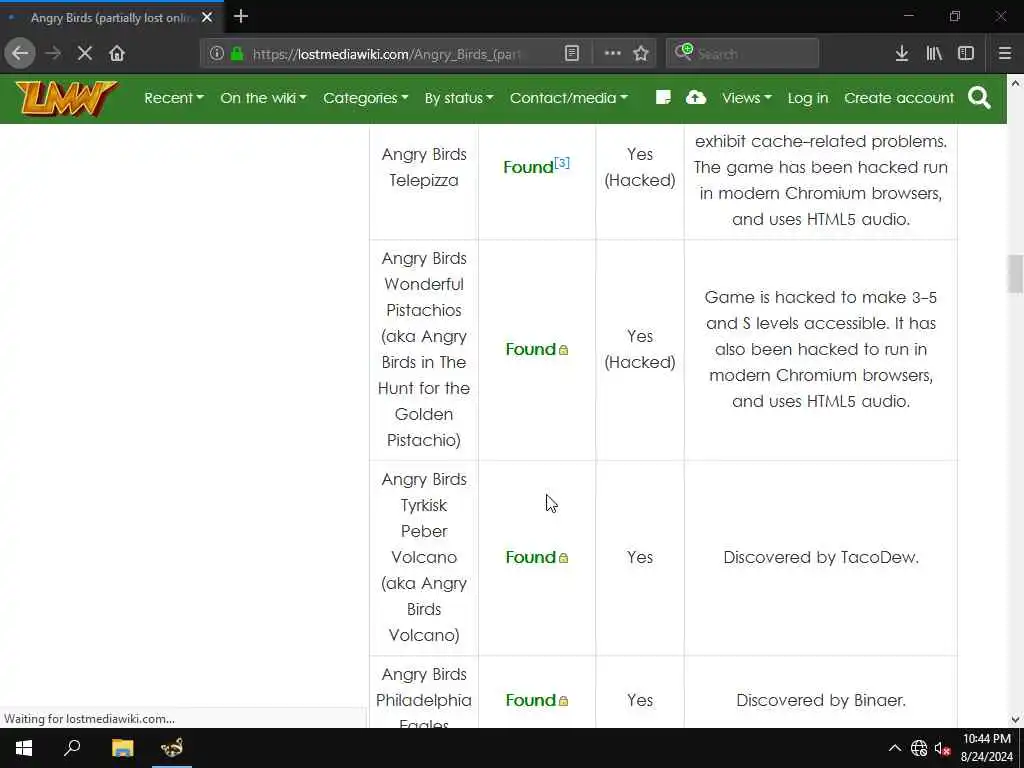Bookmark this page with the star
This screenshot has width=1024, height=768.
(641, 54)
